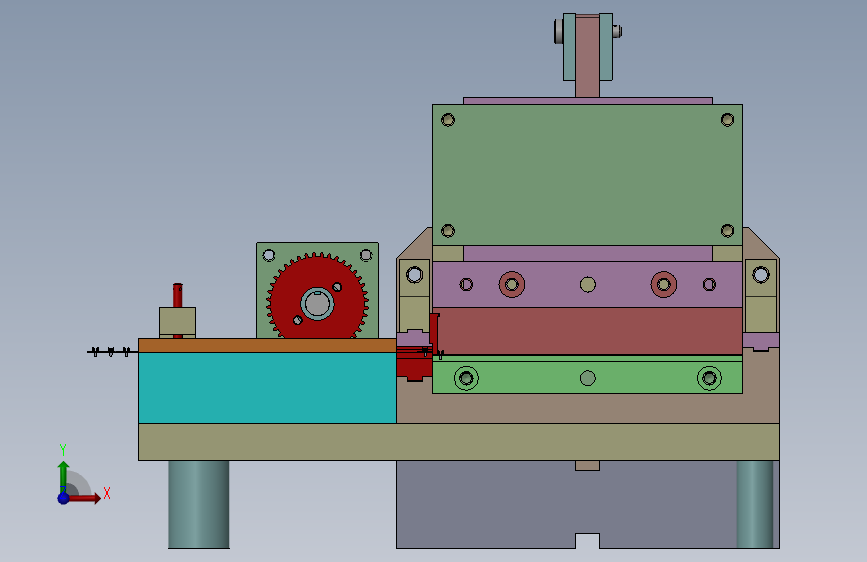Click the left red bushing on purple plate
867x562 pixels.
point(511,284)
